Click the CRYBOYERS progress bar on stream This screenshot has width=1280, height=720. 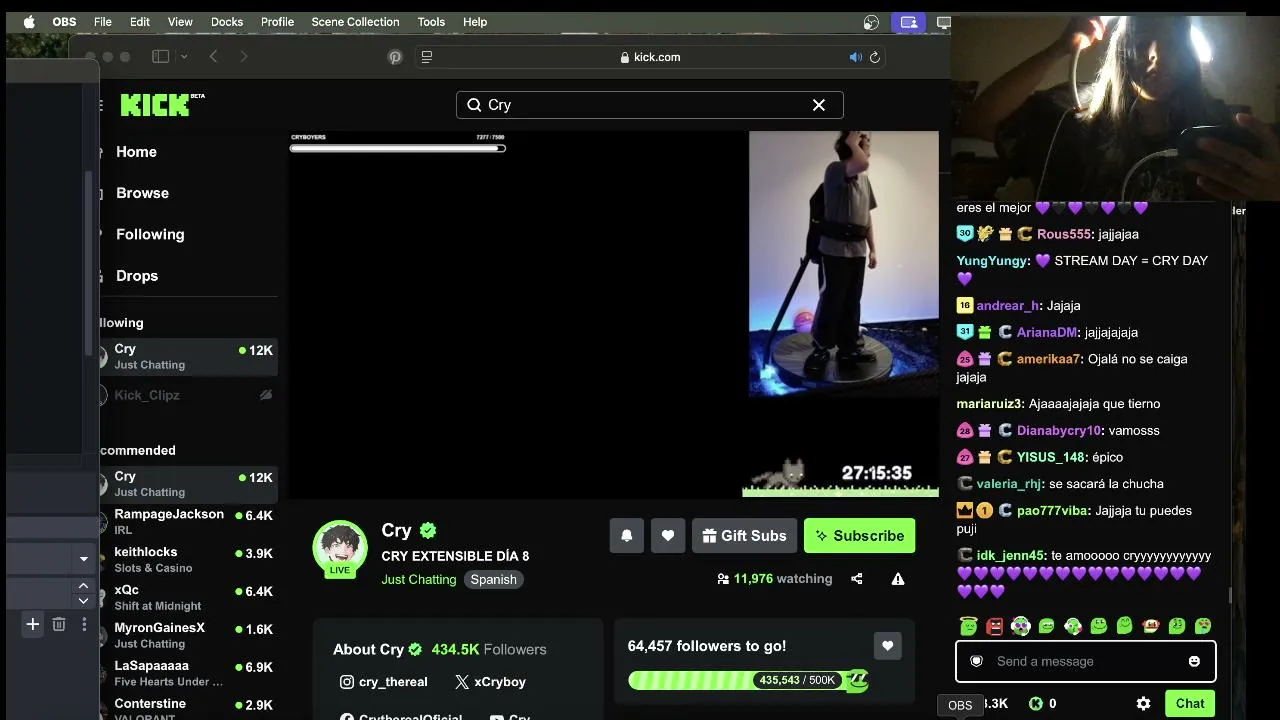click(x=398, y=148)
